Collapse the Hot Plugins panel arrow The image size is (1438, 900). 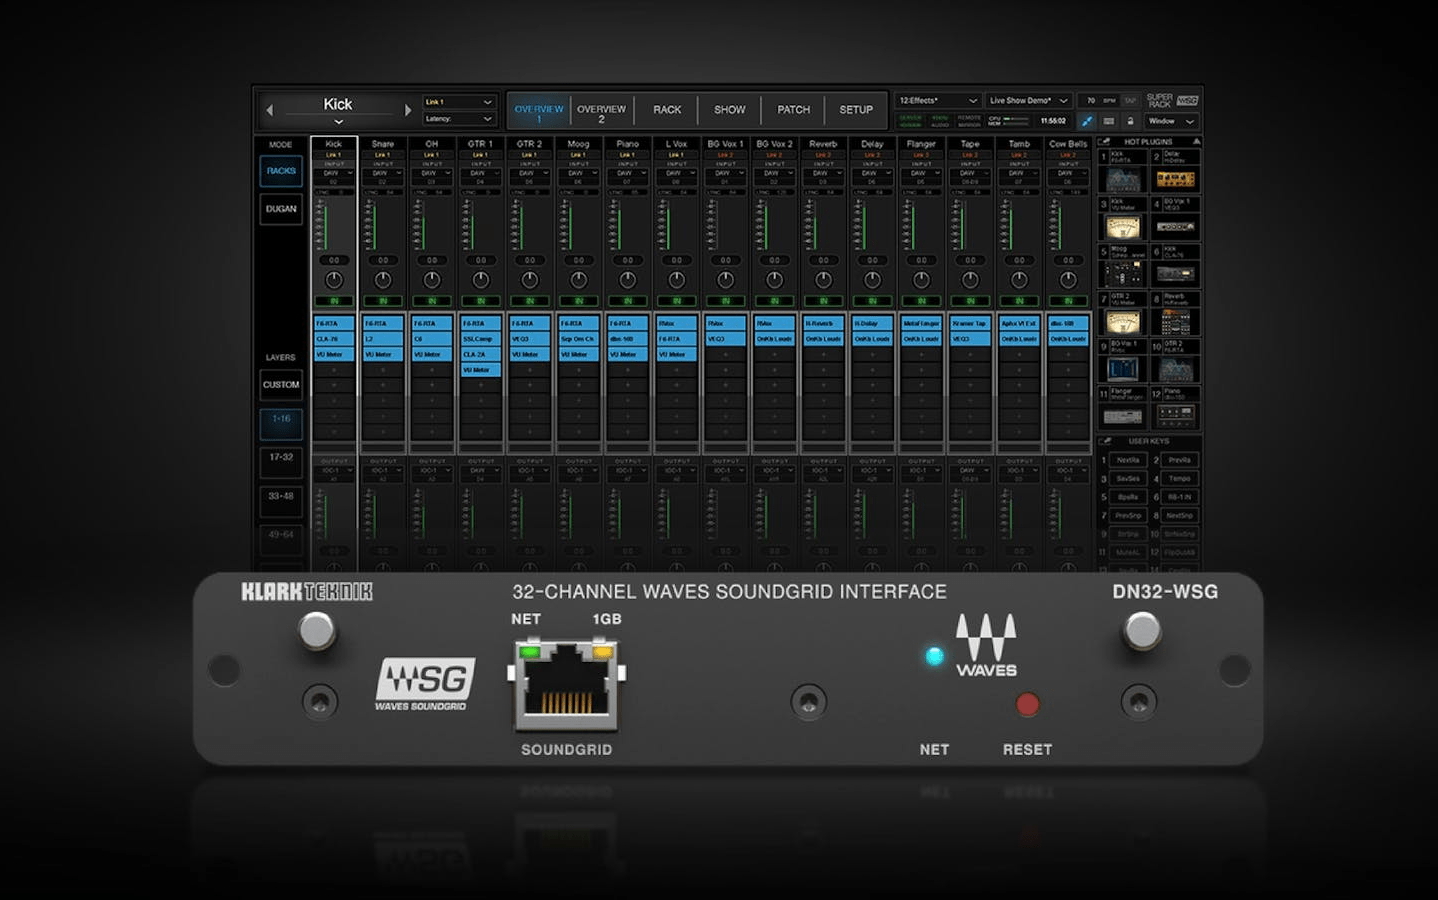point(1196,142)
